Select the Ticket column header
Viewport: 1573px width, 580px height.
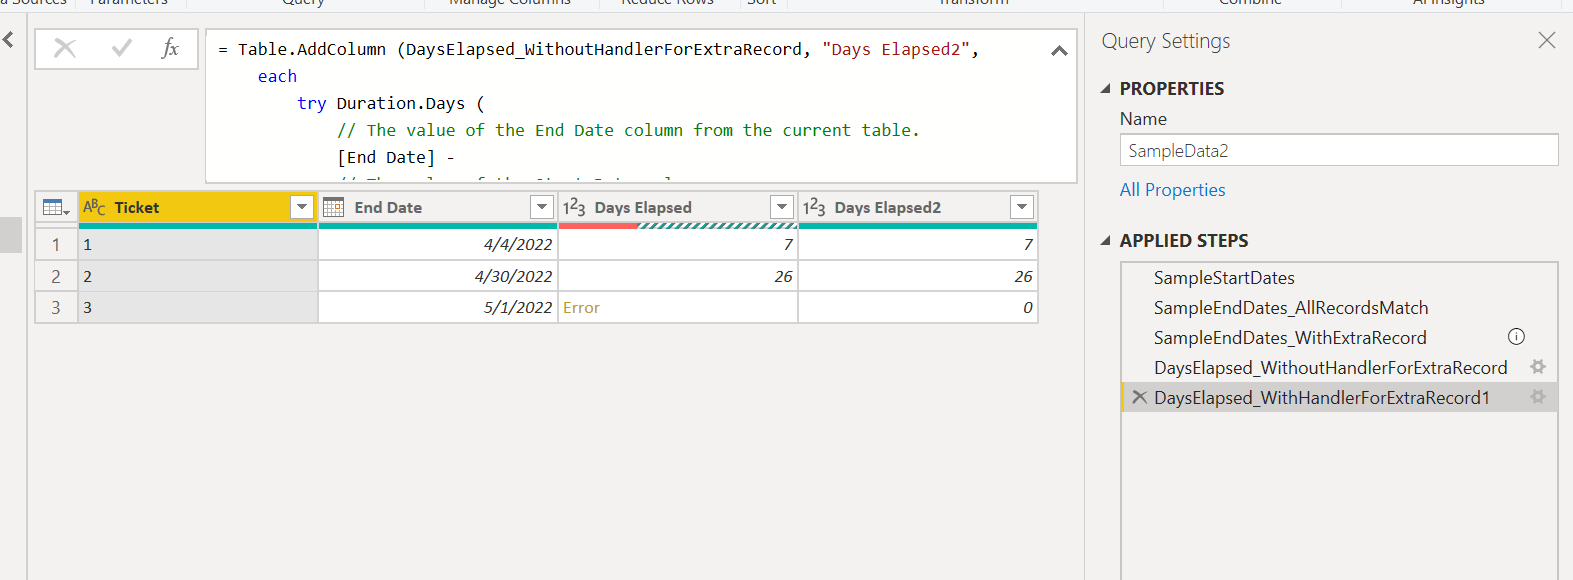click(198, 207)
